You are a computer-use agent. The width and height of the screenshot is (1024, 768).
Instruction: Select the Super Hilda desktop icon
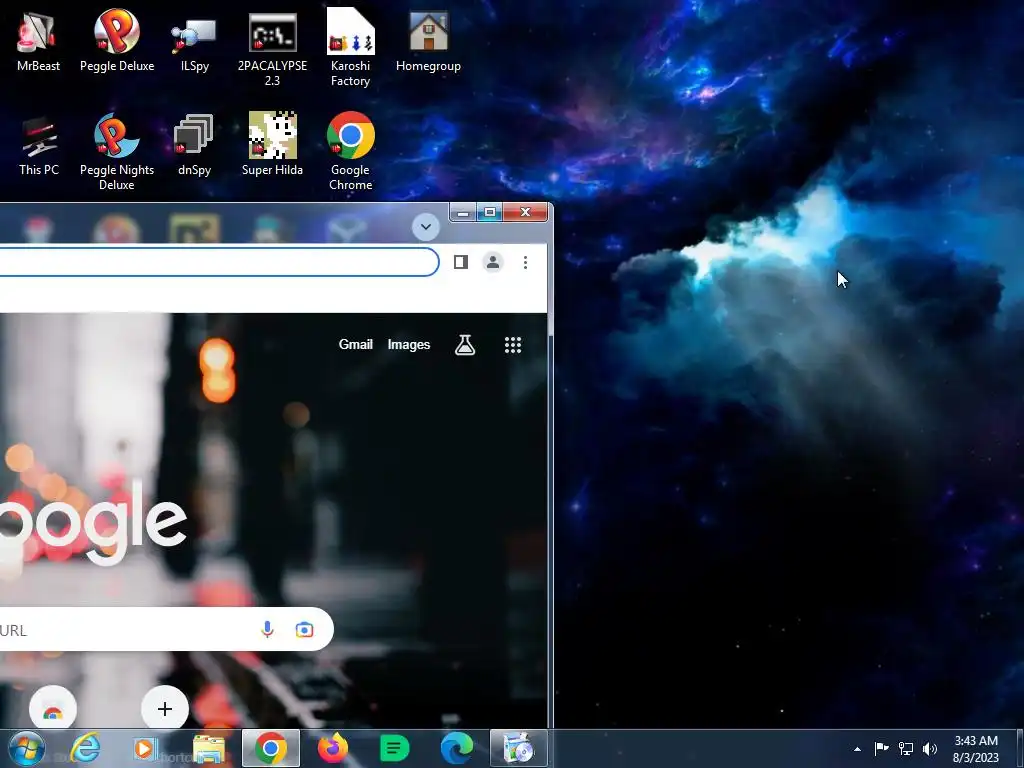coord(272,145)
